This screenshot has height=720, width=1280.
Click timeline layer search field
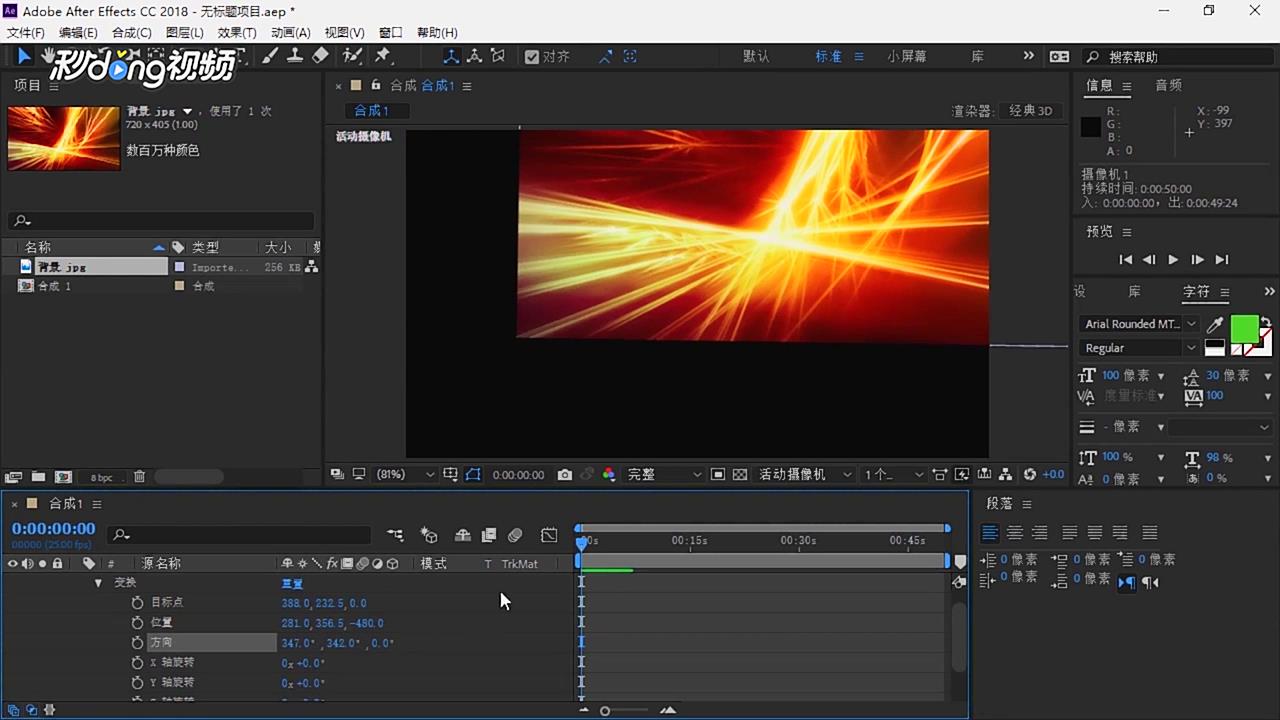(x=241, y=535)
